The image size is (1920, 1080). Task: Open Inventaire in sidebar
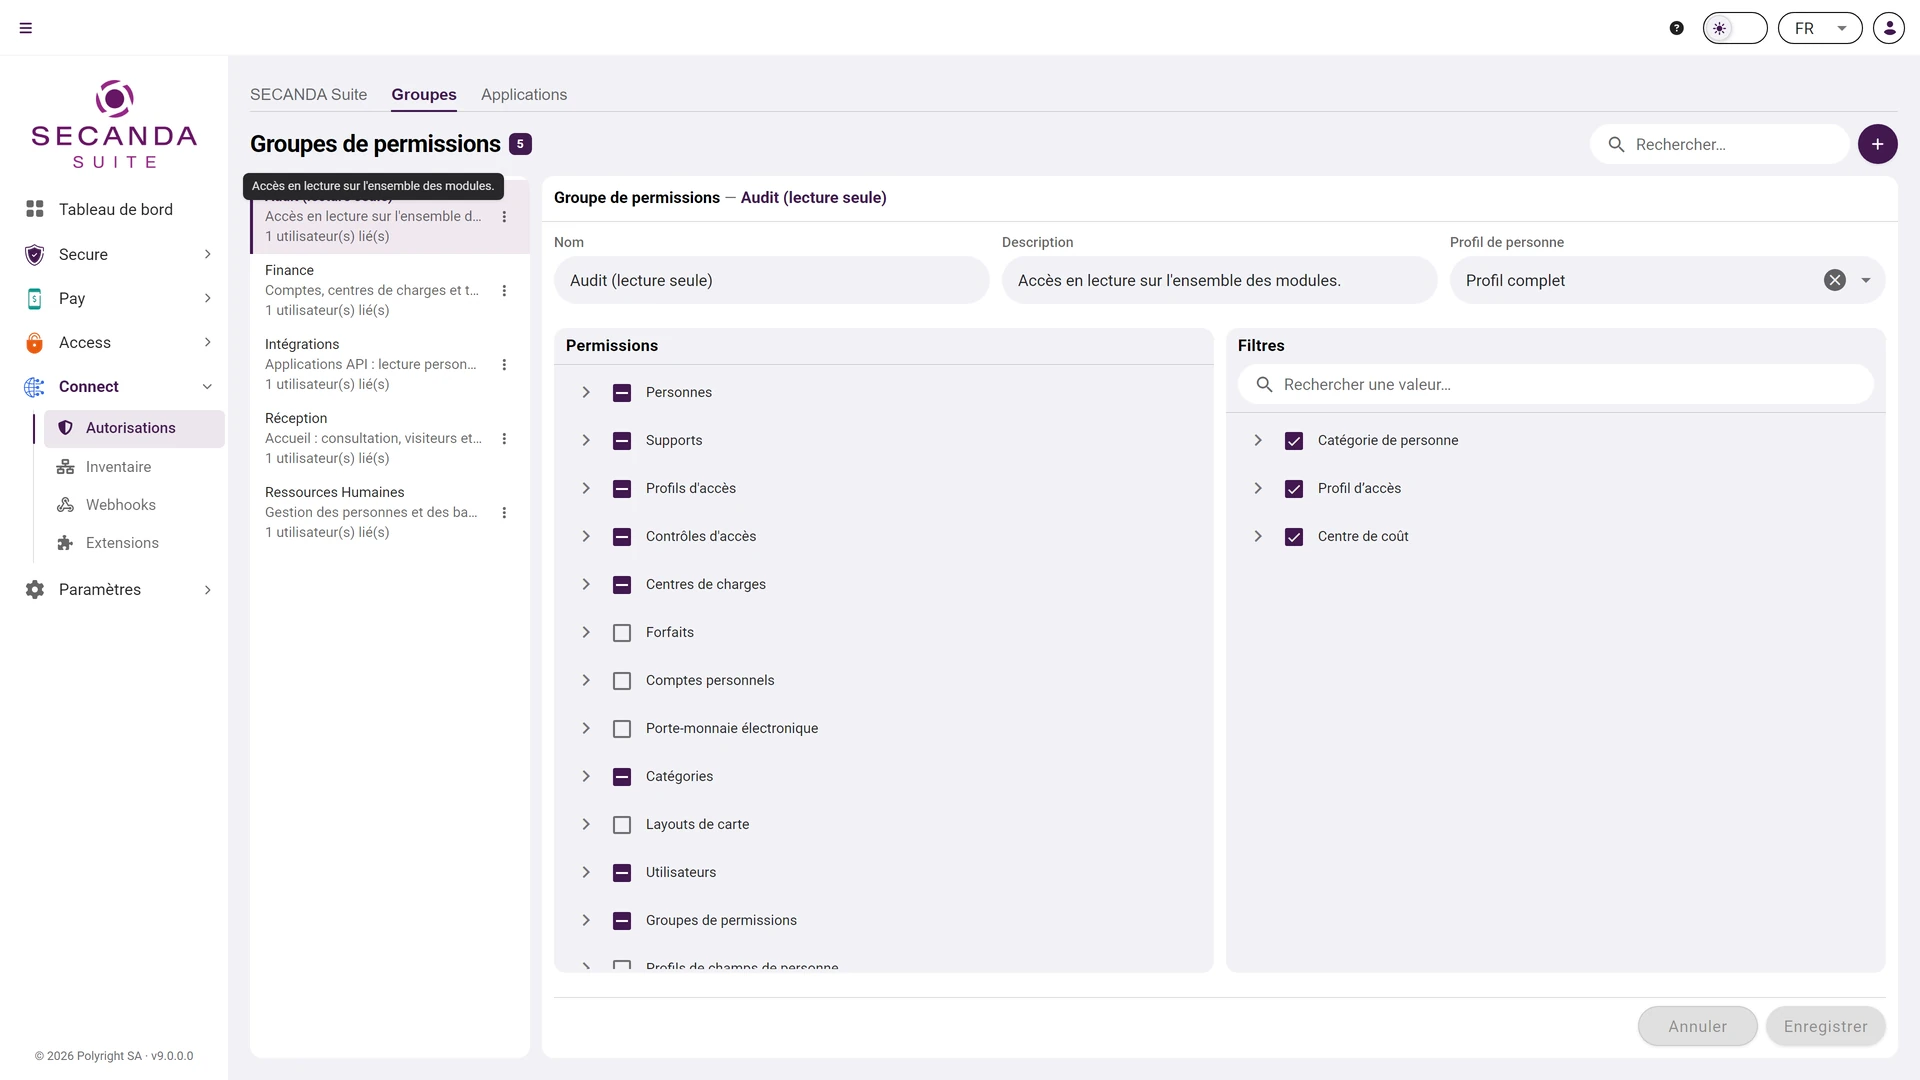pyautogui.click(x=118, y=467)
